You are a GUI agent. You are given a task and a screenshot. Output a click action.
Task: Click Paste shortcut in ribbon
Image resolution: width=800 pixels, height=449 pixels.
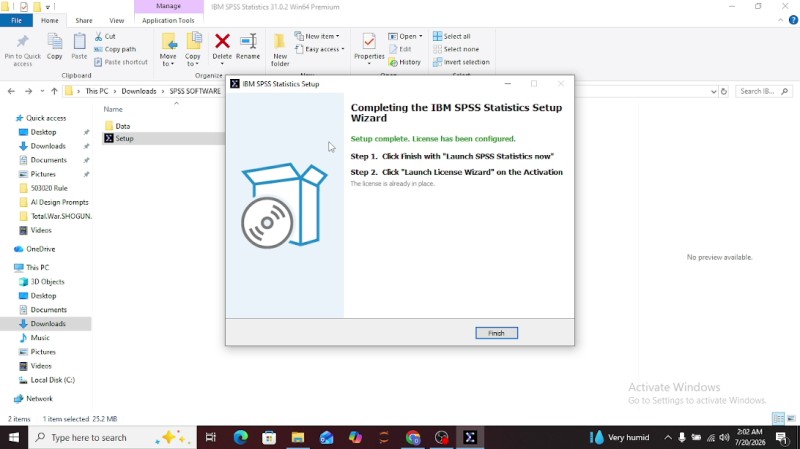[121, 62]
